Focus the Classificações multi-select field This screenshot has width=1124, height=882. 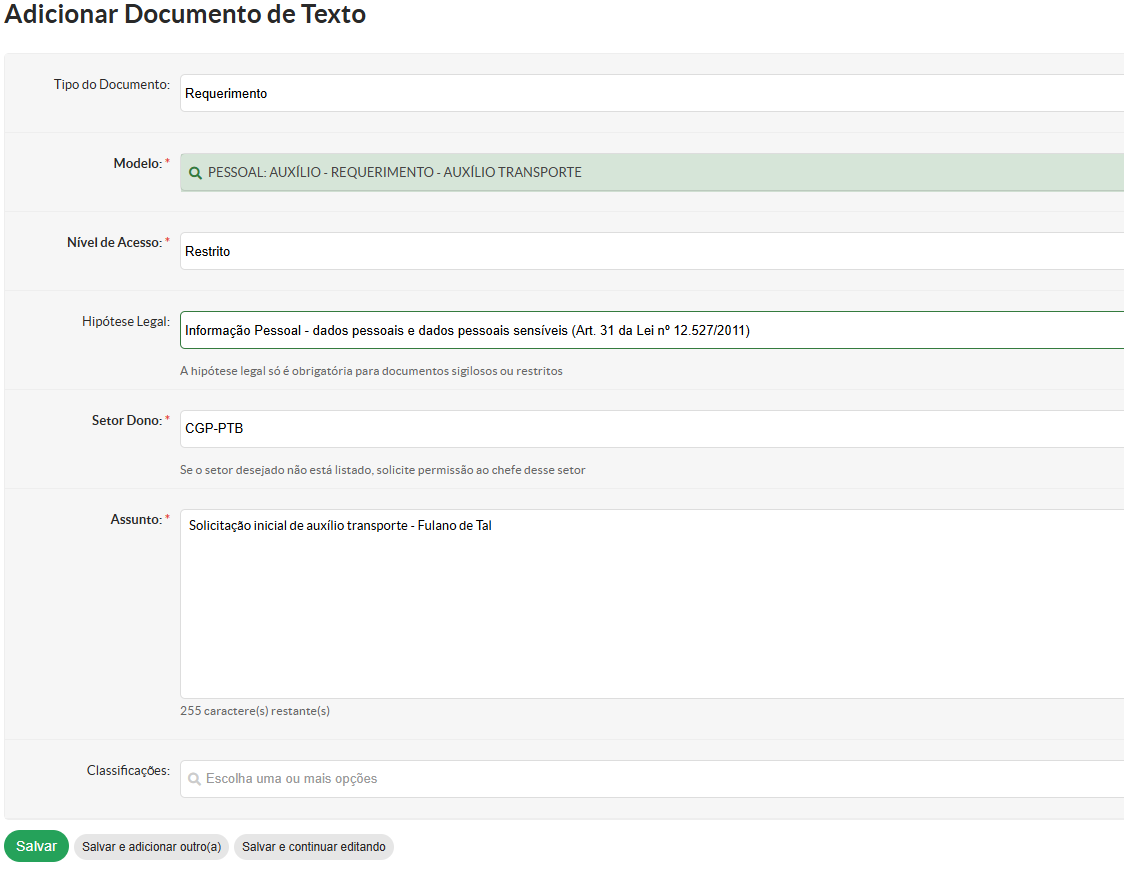tap(650, 779)
